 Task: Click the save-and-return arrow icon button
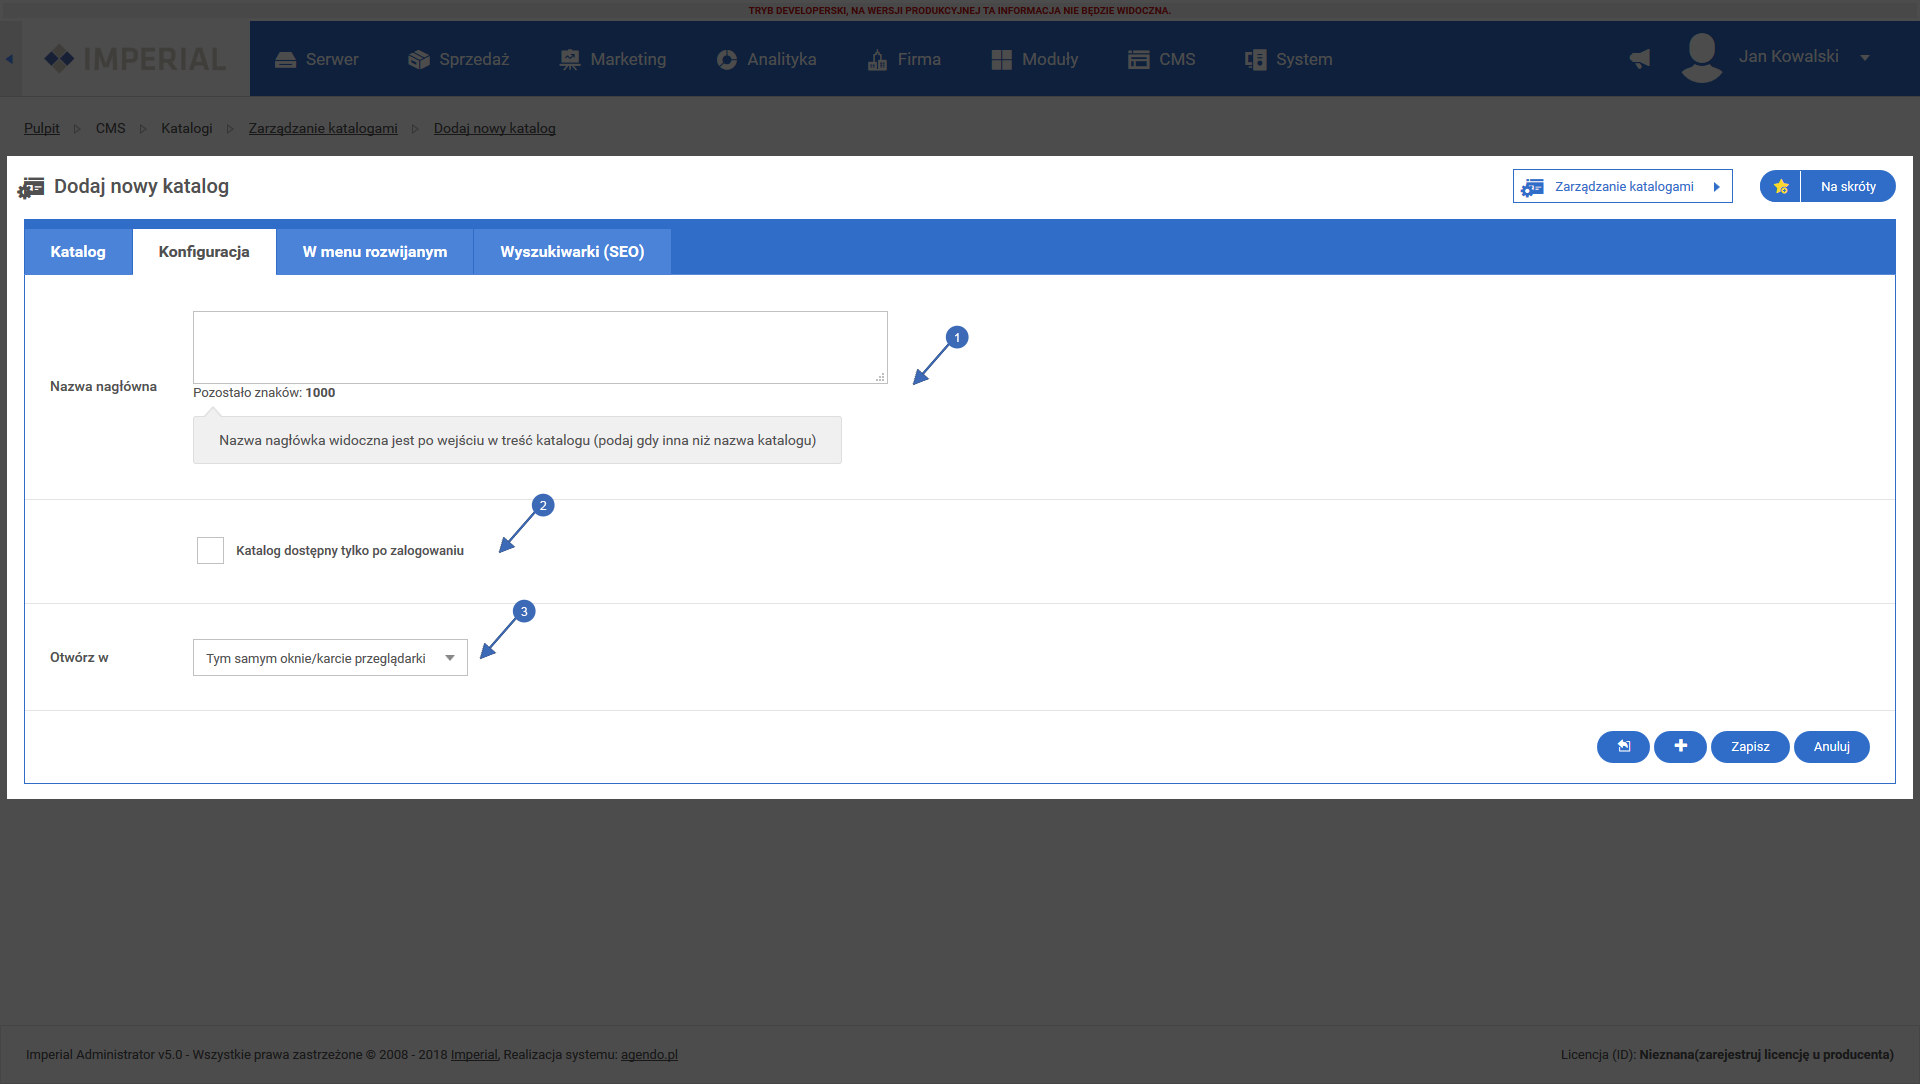click(x=1623, y=746)
